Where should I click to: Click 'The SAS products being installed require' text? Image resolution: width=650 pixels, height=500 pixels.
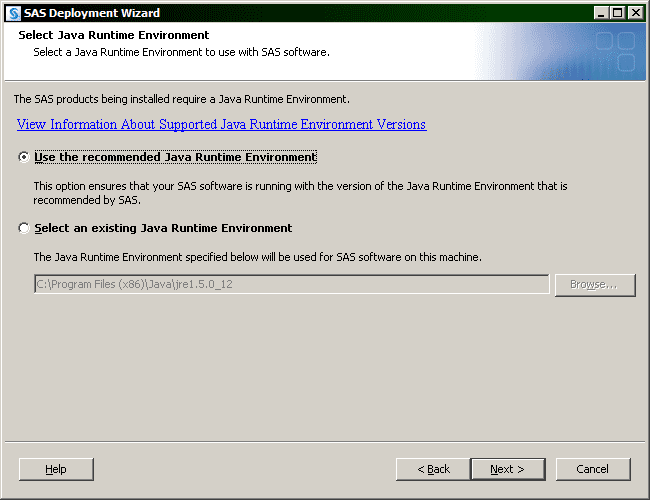182,99
